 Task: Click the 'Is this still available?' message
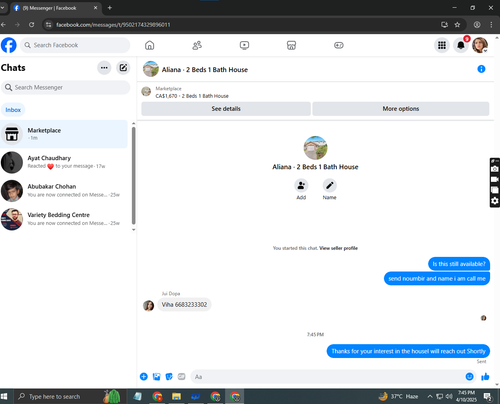coord(459,264)
